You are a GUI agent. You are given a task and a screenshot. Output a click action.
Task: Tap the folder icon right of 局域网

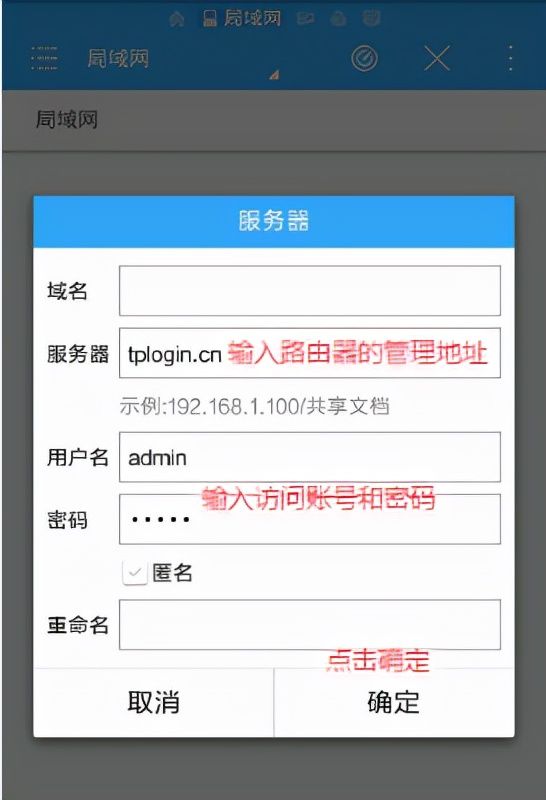click(x=306, y=19)
